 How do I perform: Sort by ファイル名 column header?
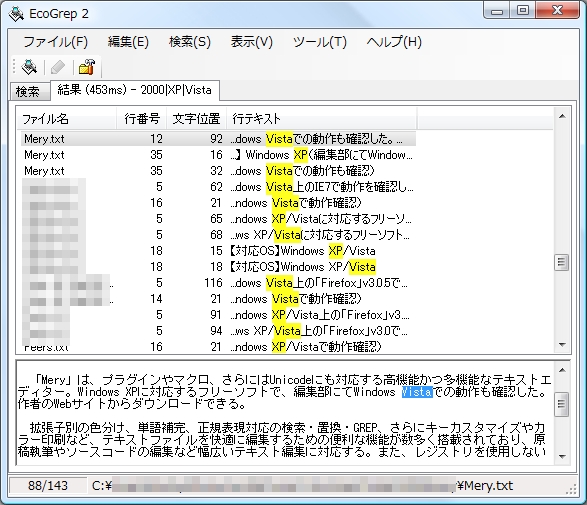67,119
